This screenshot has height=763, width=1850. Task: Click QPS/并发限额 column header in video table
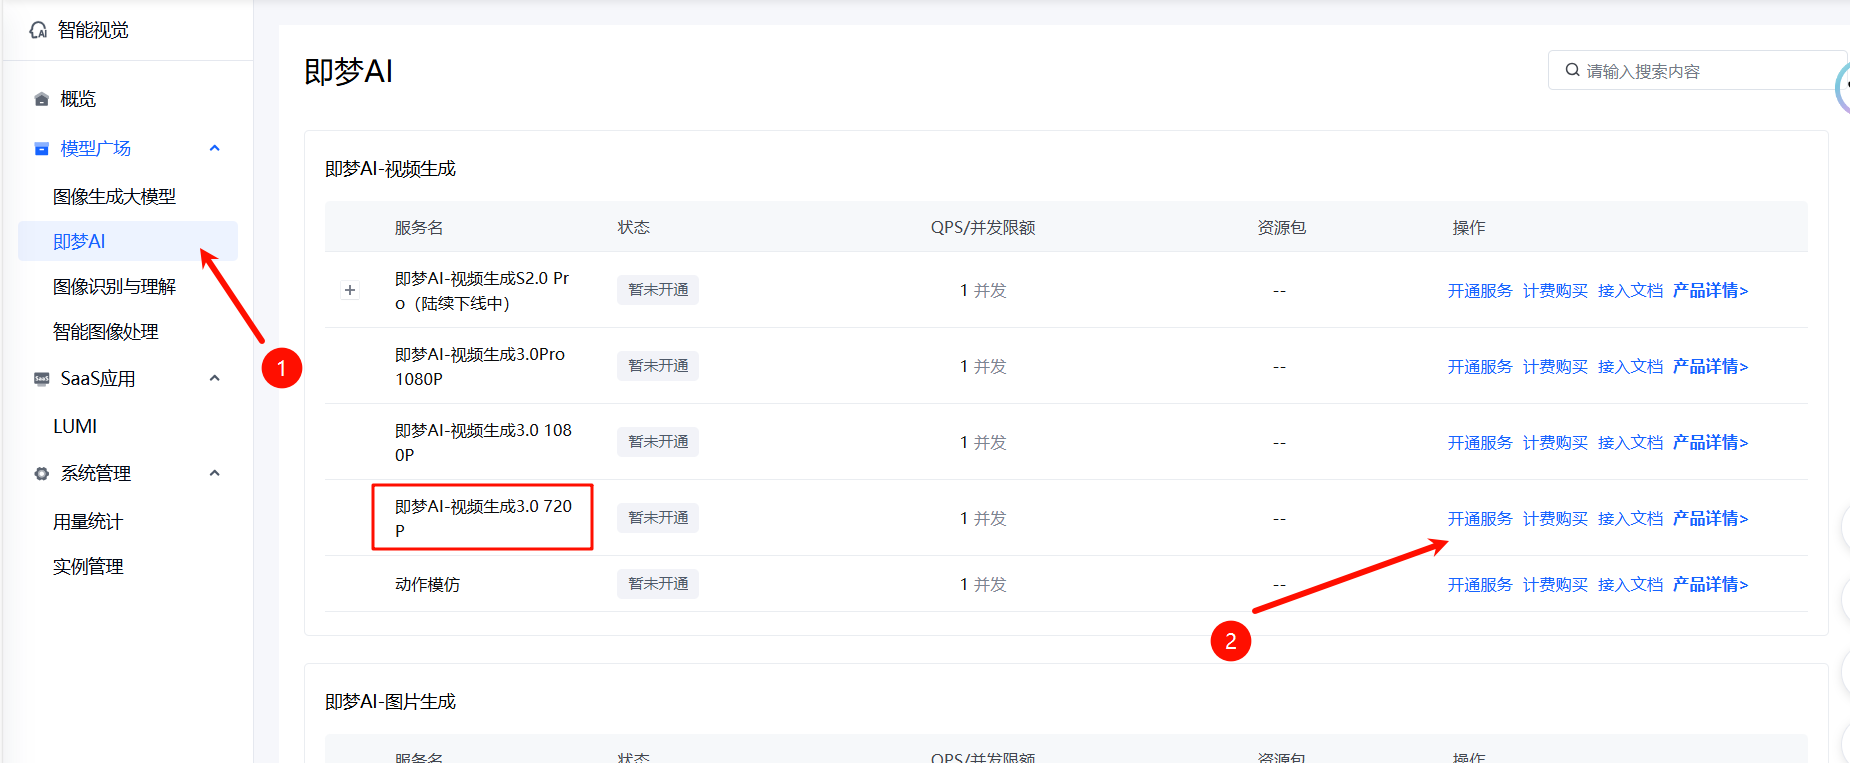tap(983, 227)
